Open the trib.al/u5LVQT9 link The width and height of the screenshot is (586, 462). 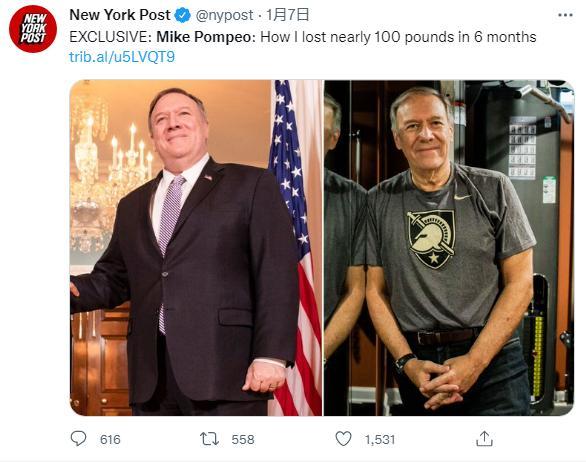pyautogui.click(x=122, y=57)
